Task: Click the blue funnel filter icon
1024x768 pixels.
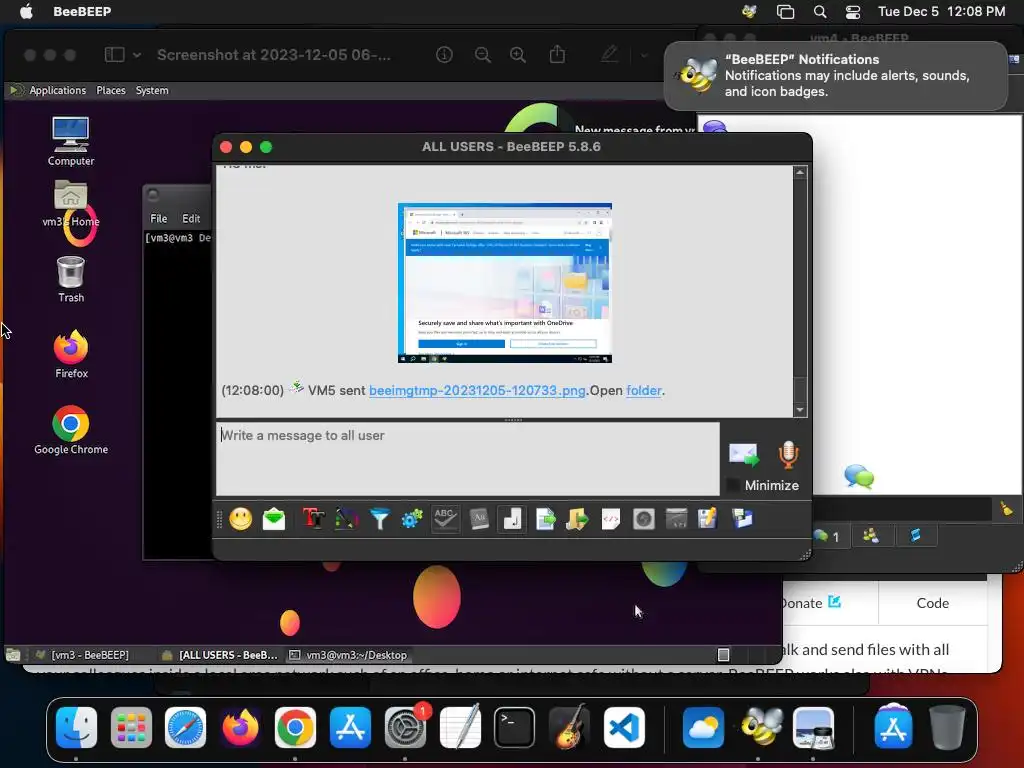Action: coord(379,519)
